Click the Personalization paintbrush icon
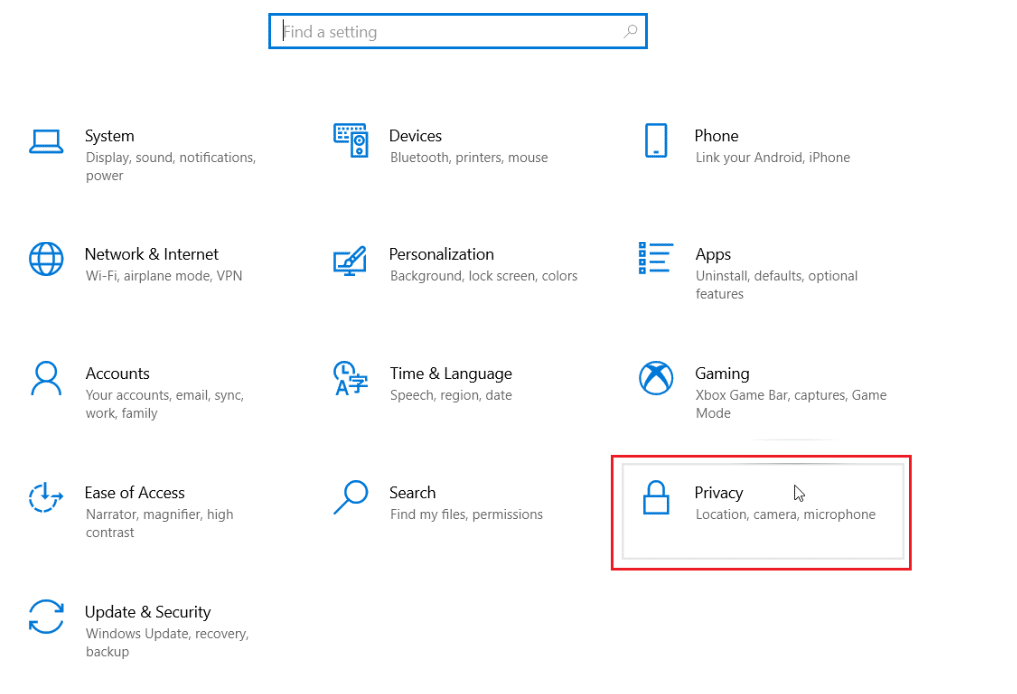 [351, 260]
